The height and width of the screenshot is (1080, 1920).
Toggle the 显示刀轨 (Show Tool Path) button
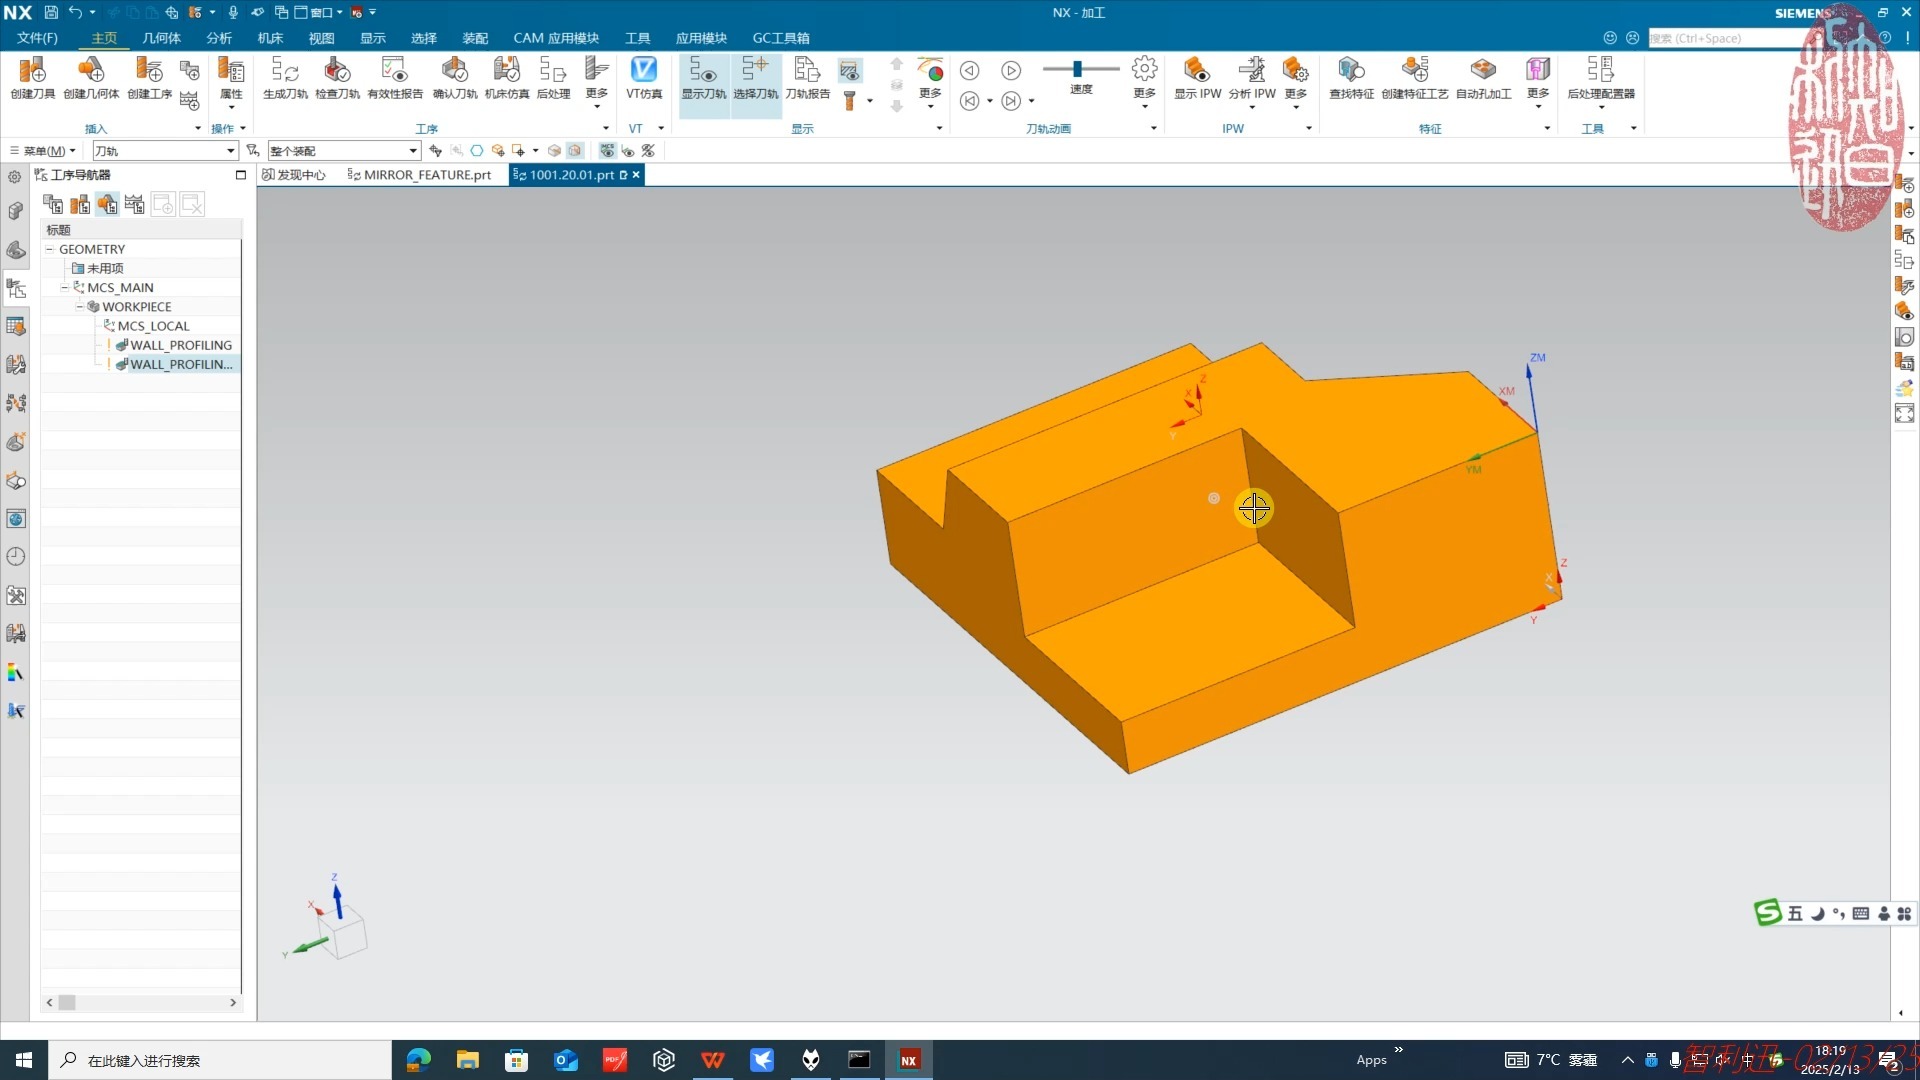tap(703, 72)
